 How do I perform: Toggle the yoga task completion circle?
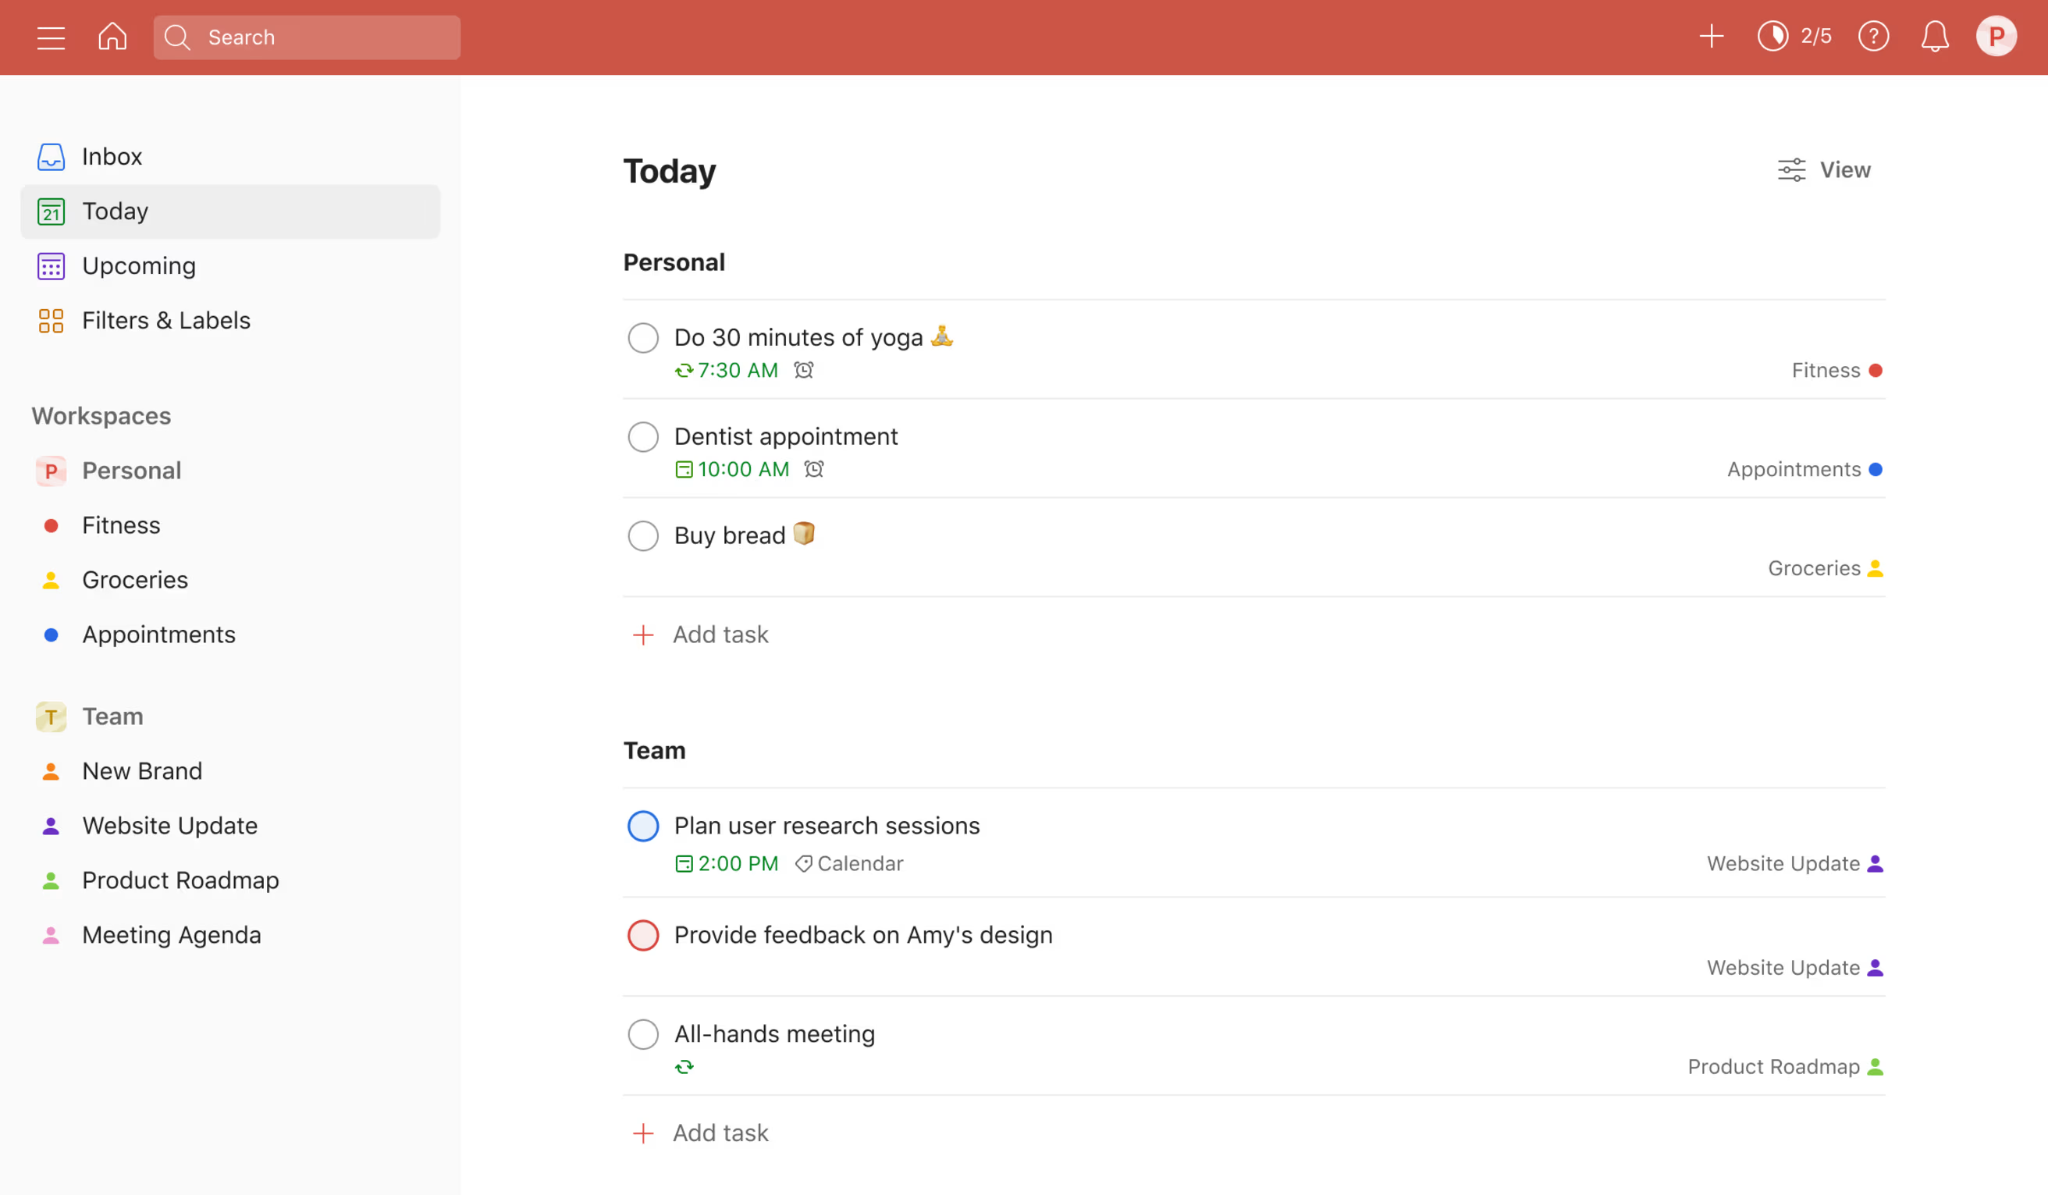(x=641, y=337)
